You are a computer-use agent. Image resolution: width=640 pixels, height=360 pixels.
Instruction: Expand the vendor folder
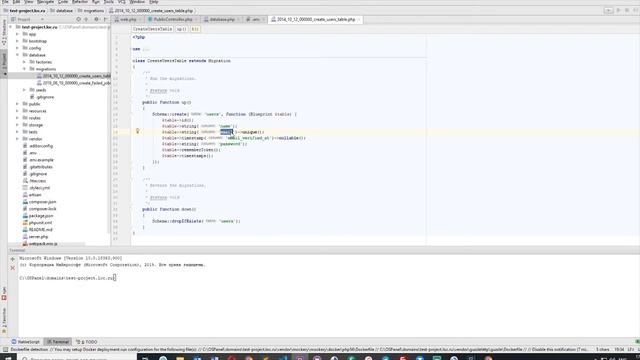tap(18, 139)
